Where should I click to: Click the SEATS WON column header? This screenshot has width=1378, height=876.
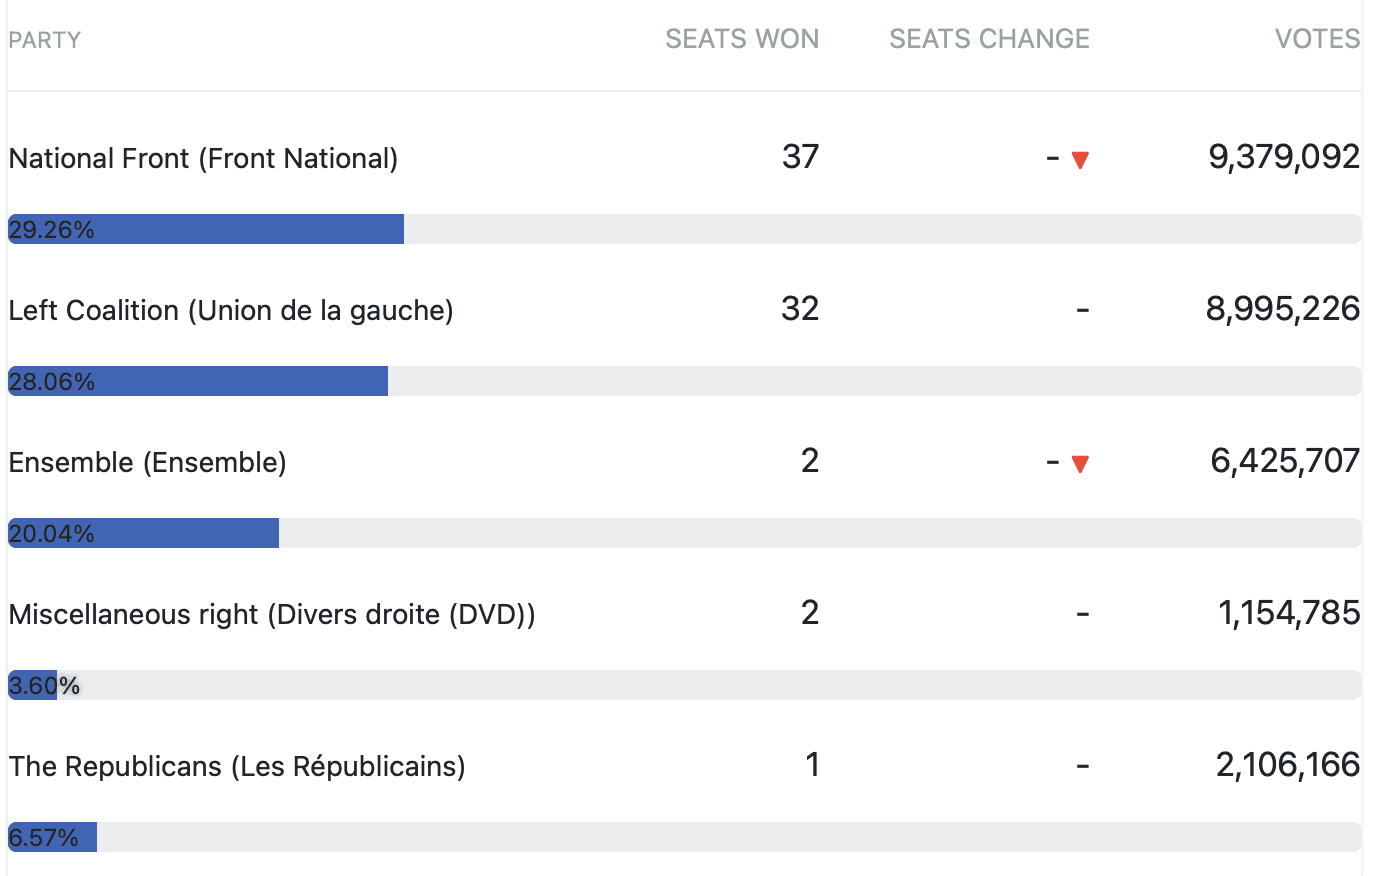[742, 39]
